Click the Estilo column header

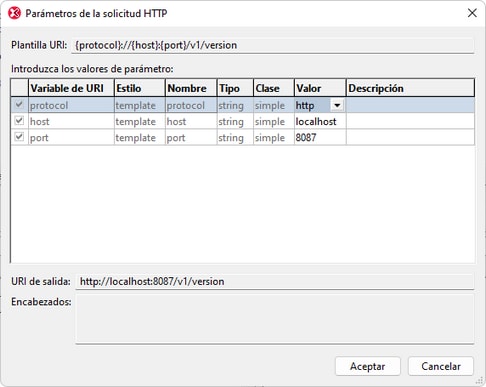[x=140, y=88]
